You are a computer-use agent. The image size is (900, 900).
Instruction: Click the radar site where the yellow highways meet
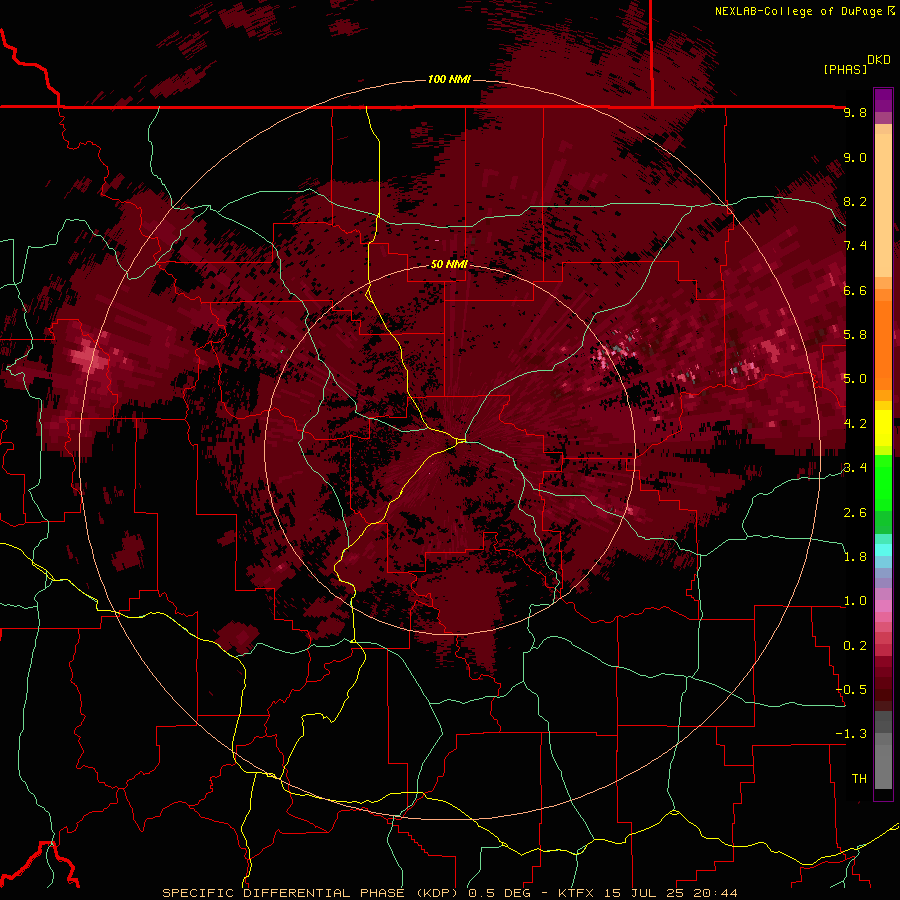click(x=461, y=440)
